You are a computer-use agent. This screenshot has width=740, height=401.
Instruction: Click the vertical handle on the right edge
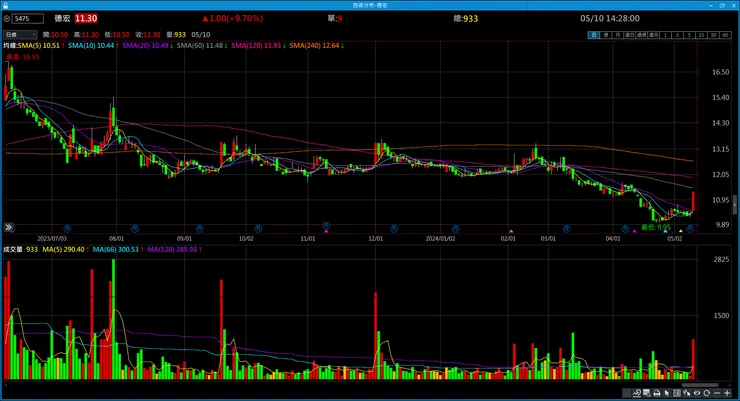734,206
